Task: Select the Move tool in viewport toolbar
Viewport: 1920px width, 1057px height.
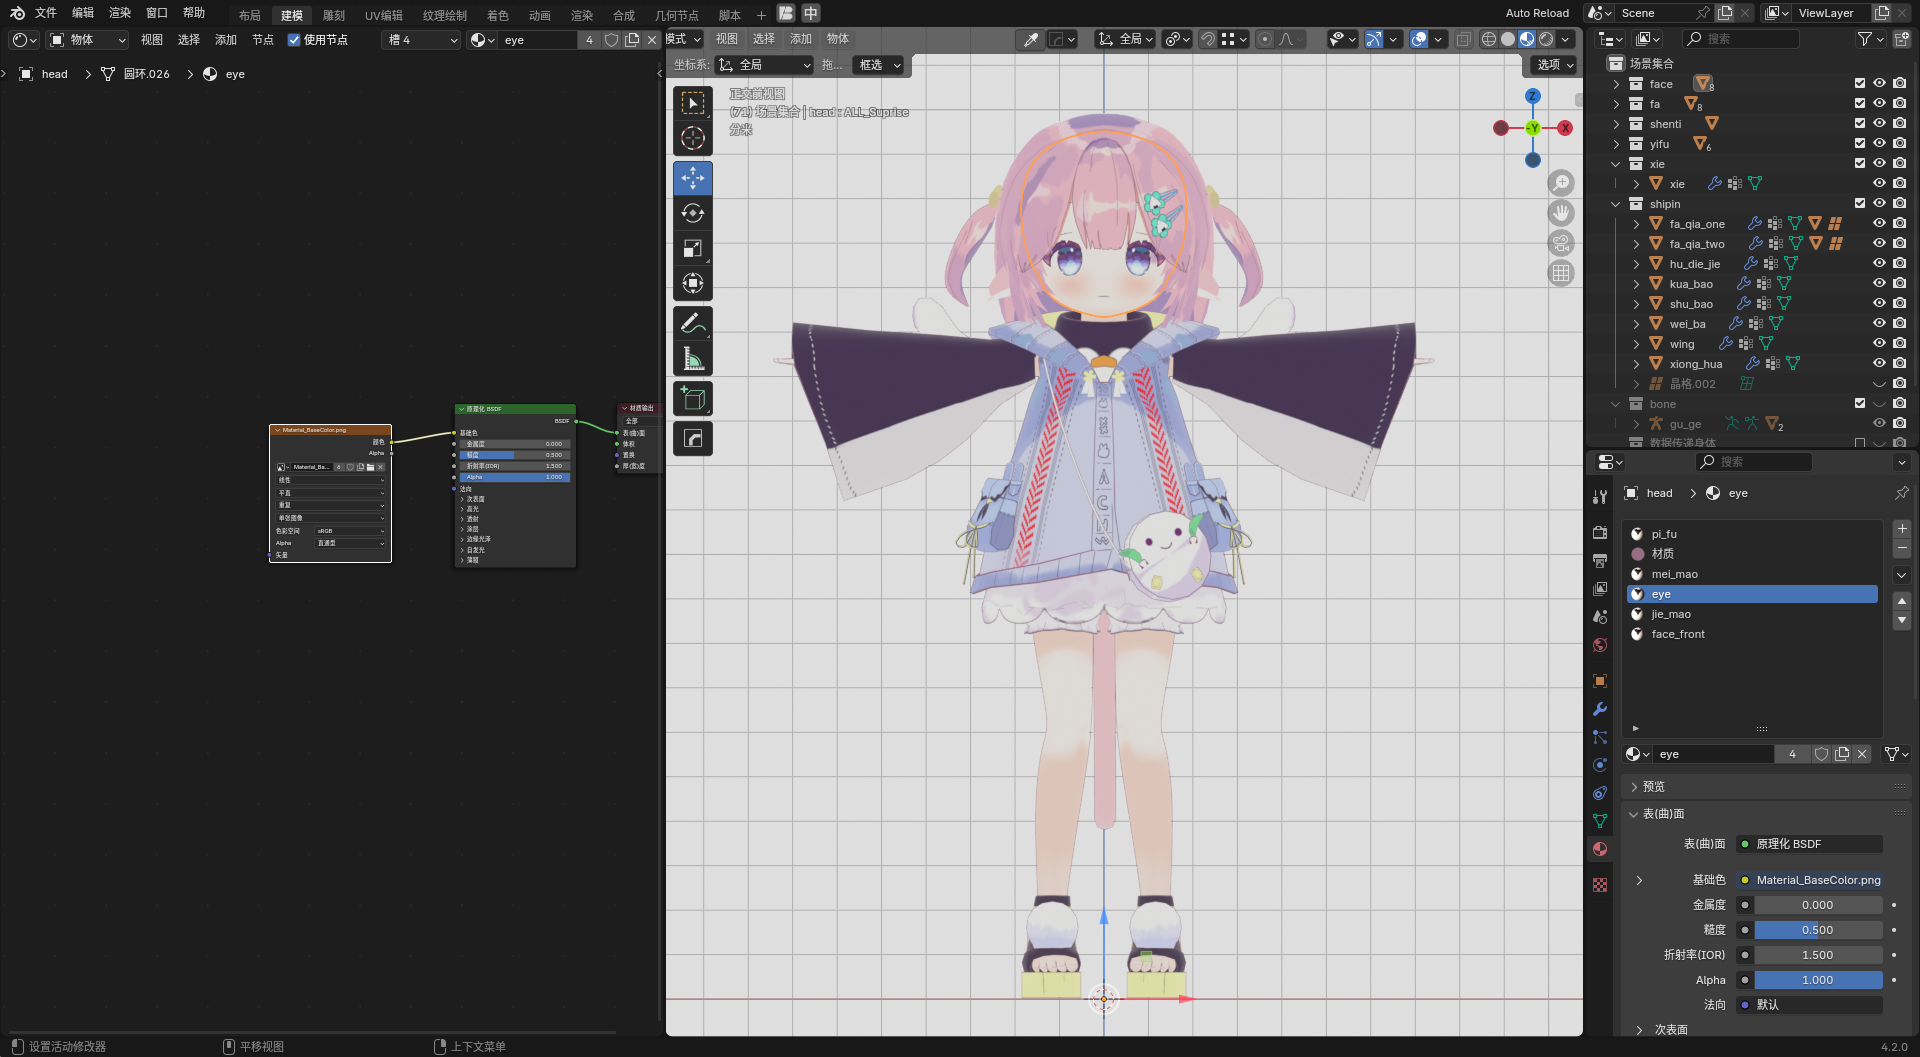Action: pyautogui.click(x=692, y=178)
